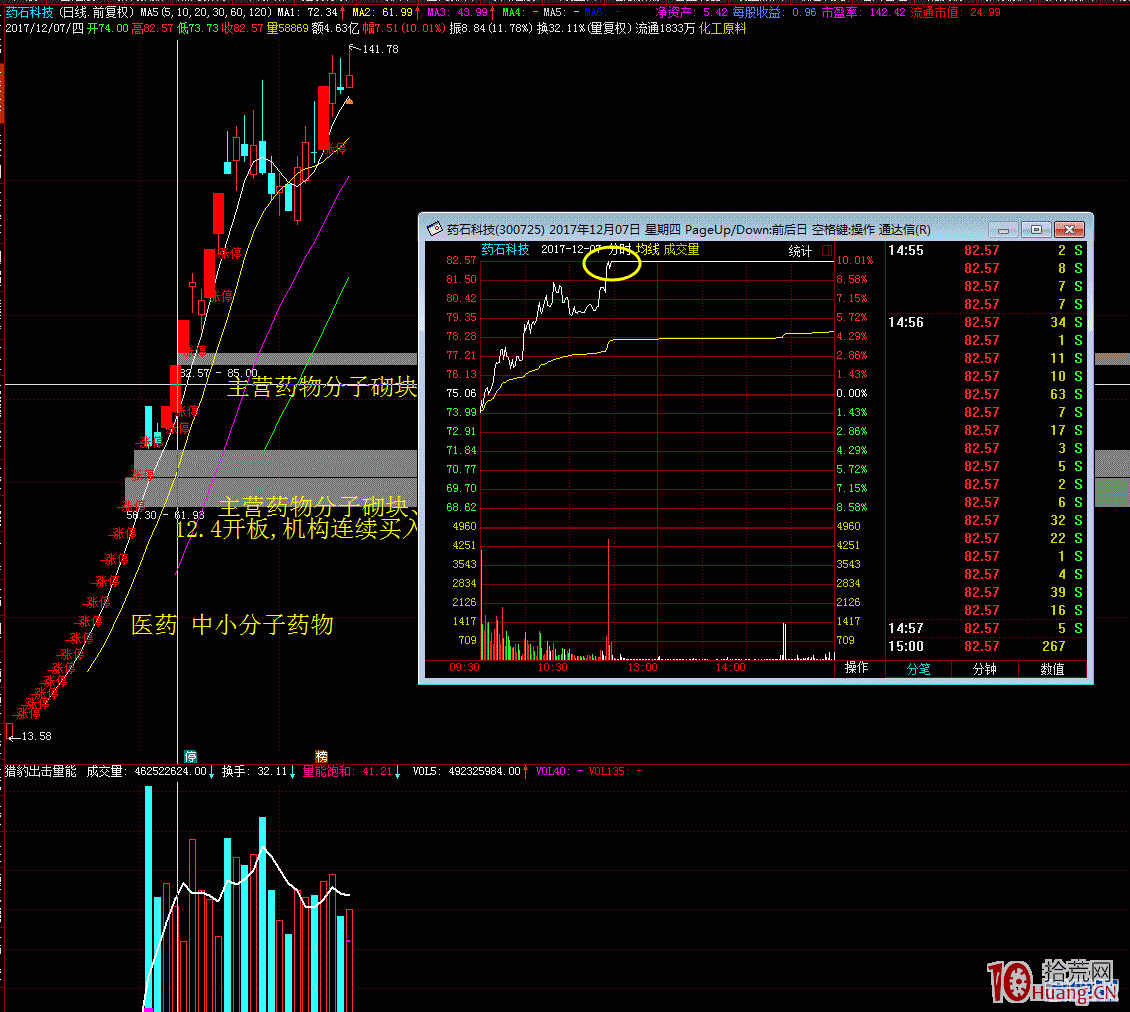Click the 低73.73 low price

[197, 29]
